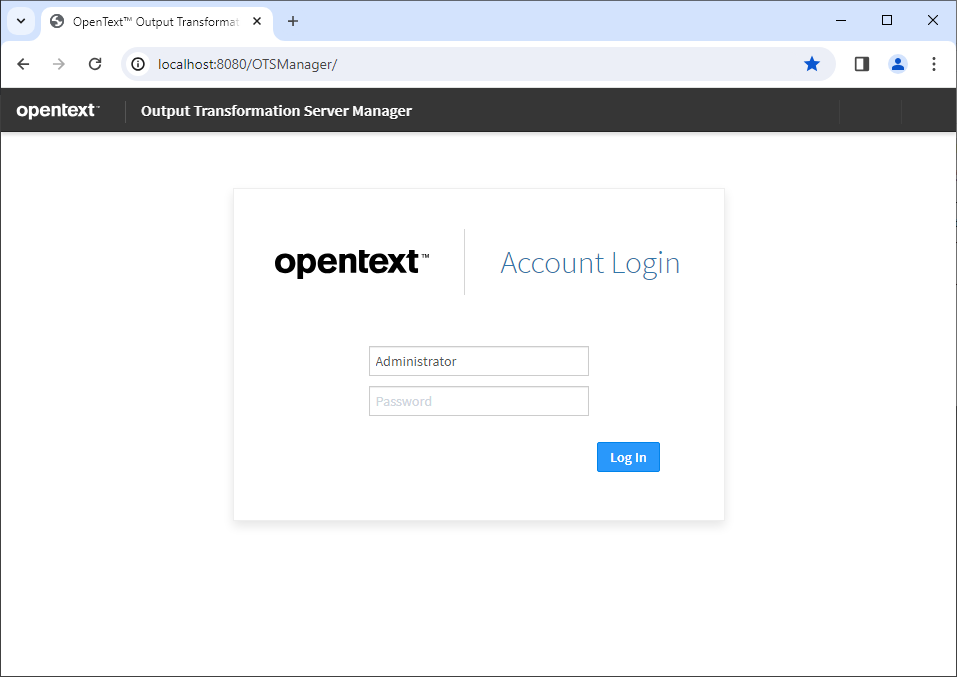Open the Chrome three-dot menu
This screenshot has width=957, height=677.
pyautogui.click(x=933, y=63)
